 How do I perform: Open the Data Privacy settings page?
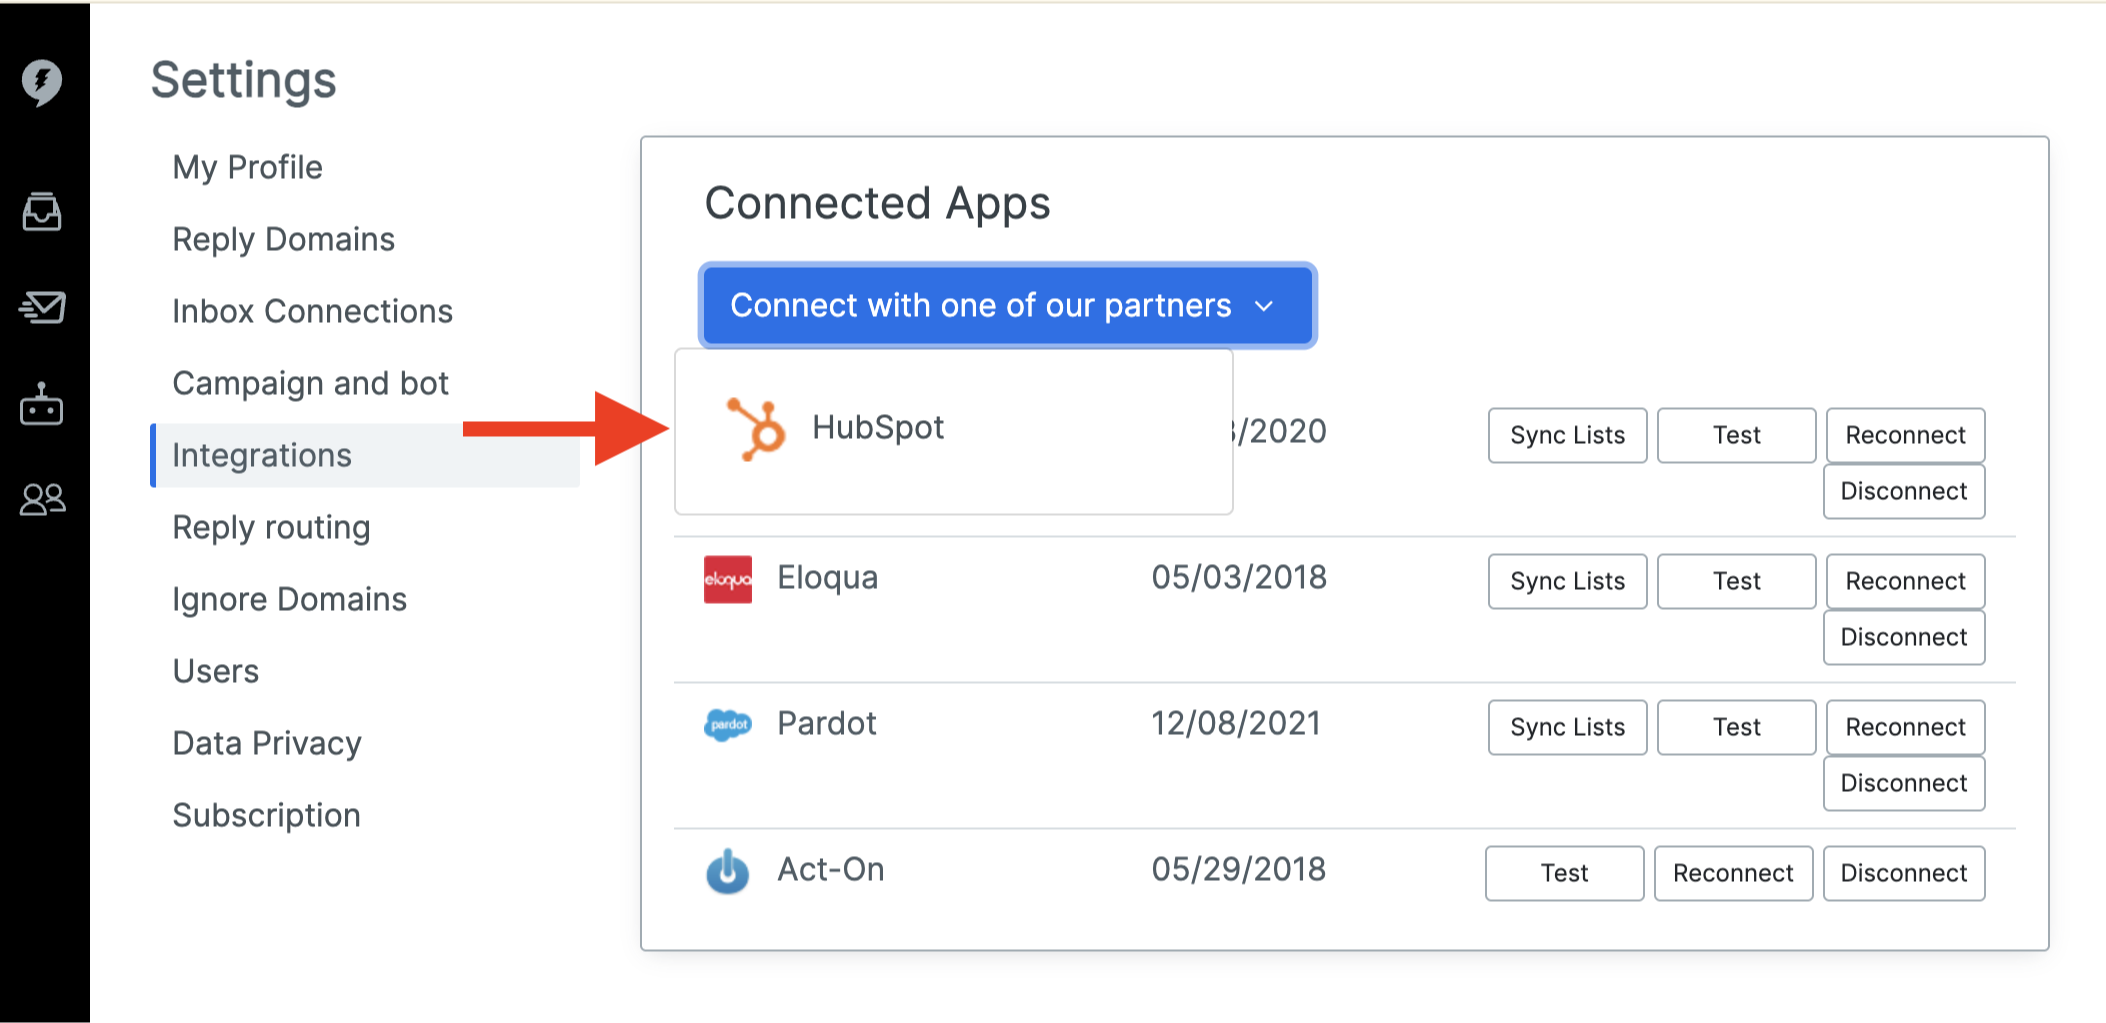point(266,742)
